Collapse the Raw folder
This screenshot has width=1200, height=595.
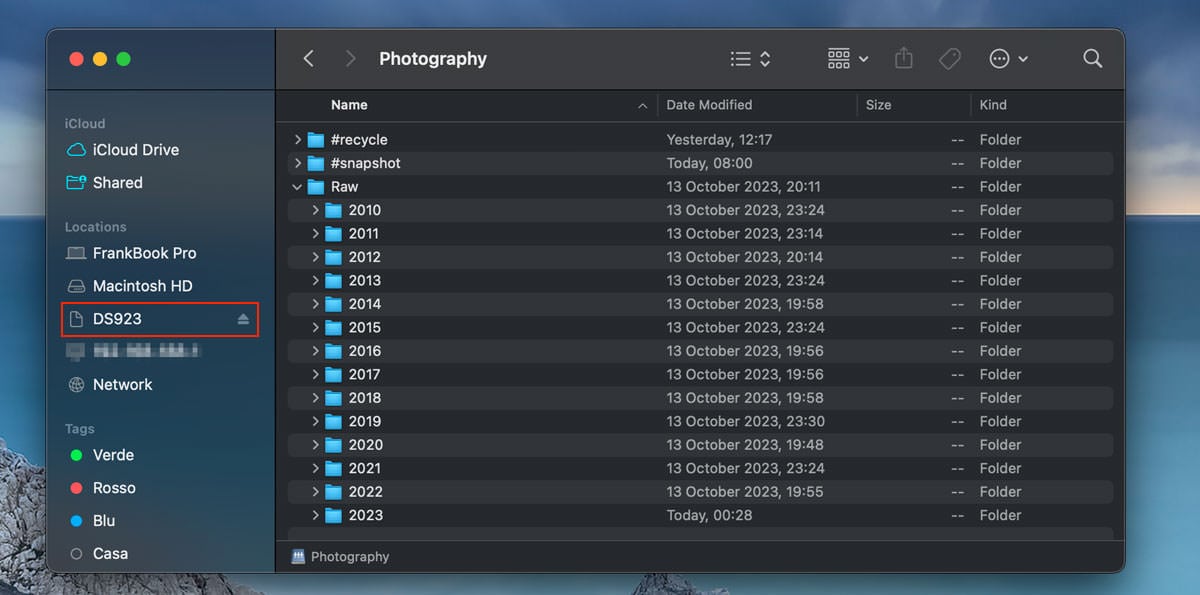point(297,187)
